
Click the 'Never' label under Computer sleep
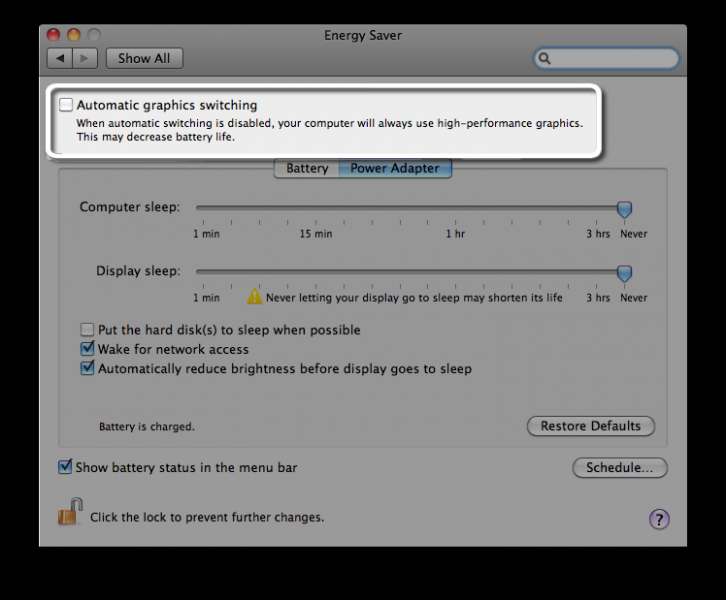633,234
